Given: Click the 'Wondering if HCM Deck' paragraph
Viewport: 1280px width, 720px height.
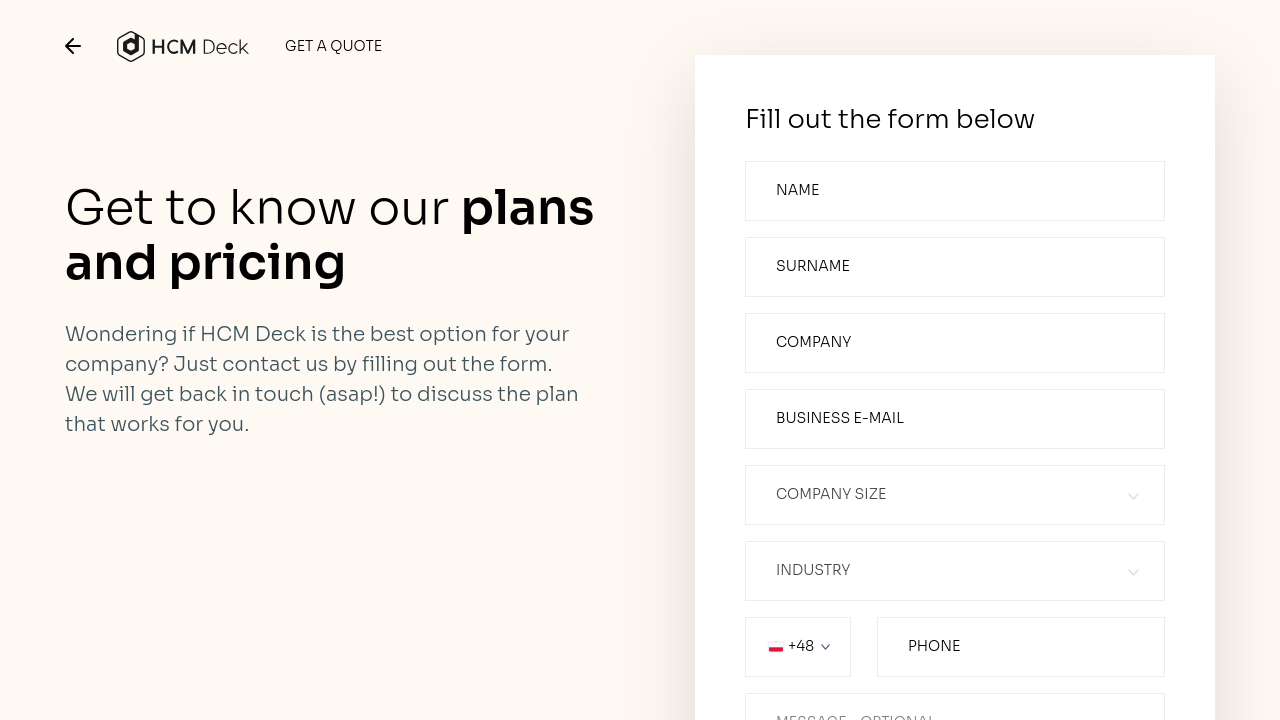Looking at the screenshot, I should click(322, 379).
